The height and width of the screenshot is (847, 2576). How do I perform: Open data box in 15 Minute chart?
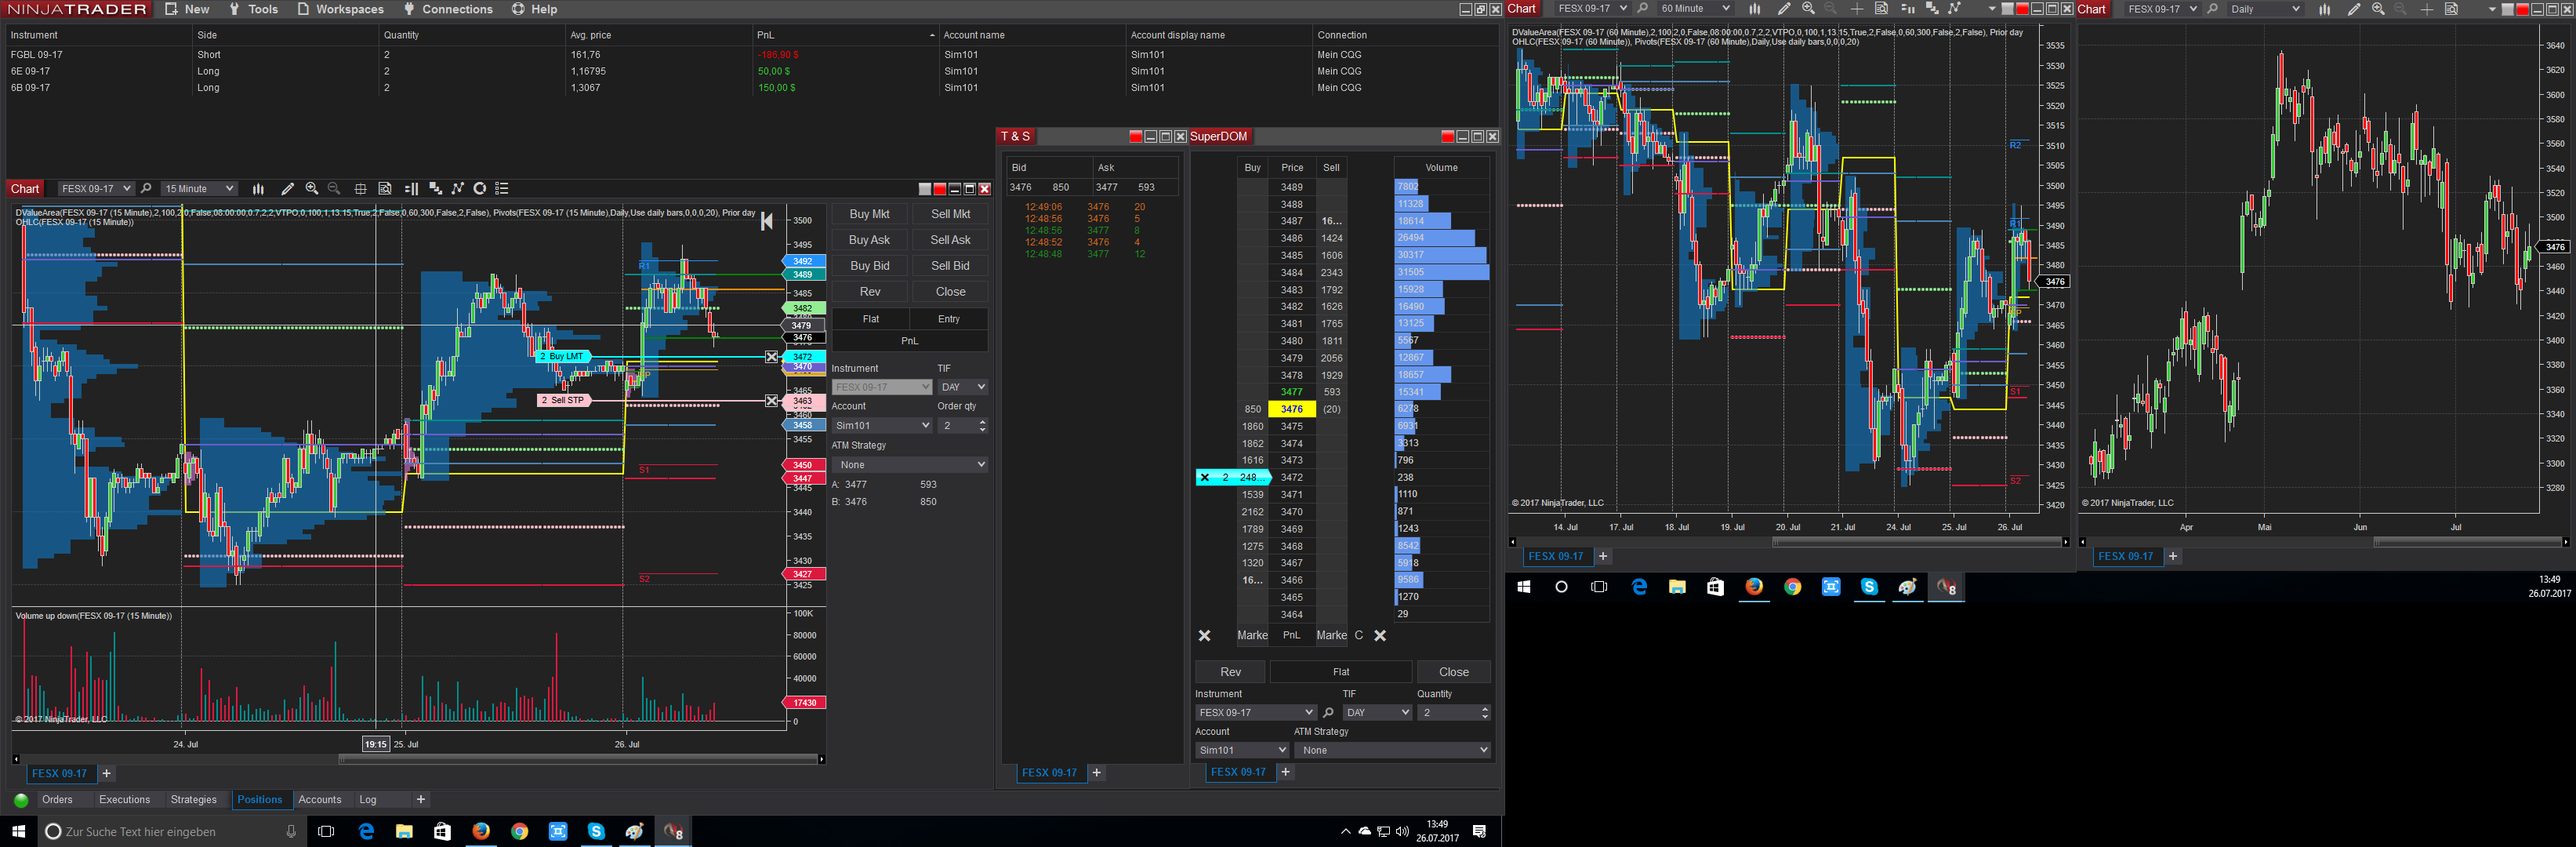pyautogui.click(x=385, y=189)
